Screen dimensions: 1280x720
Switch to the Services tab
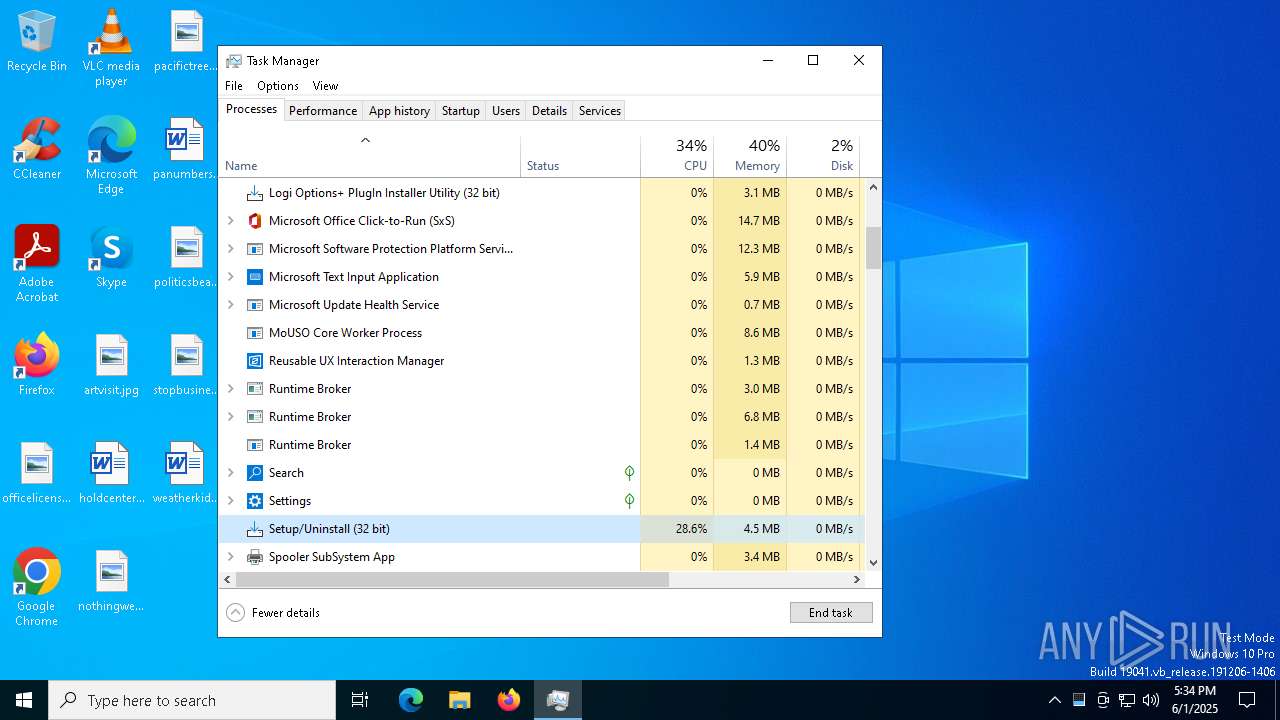(600, 111)
